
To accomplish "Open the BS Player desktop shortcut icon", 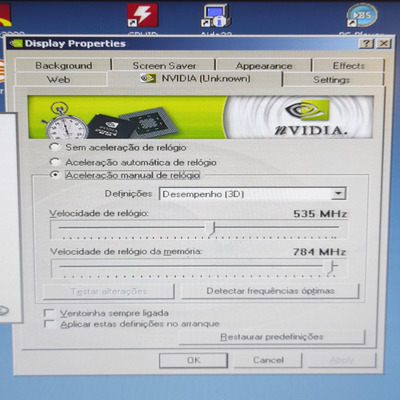I will 362,16.
